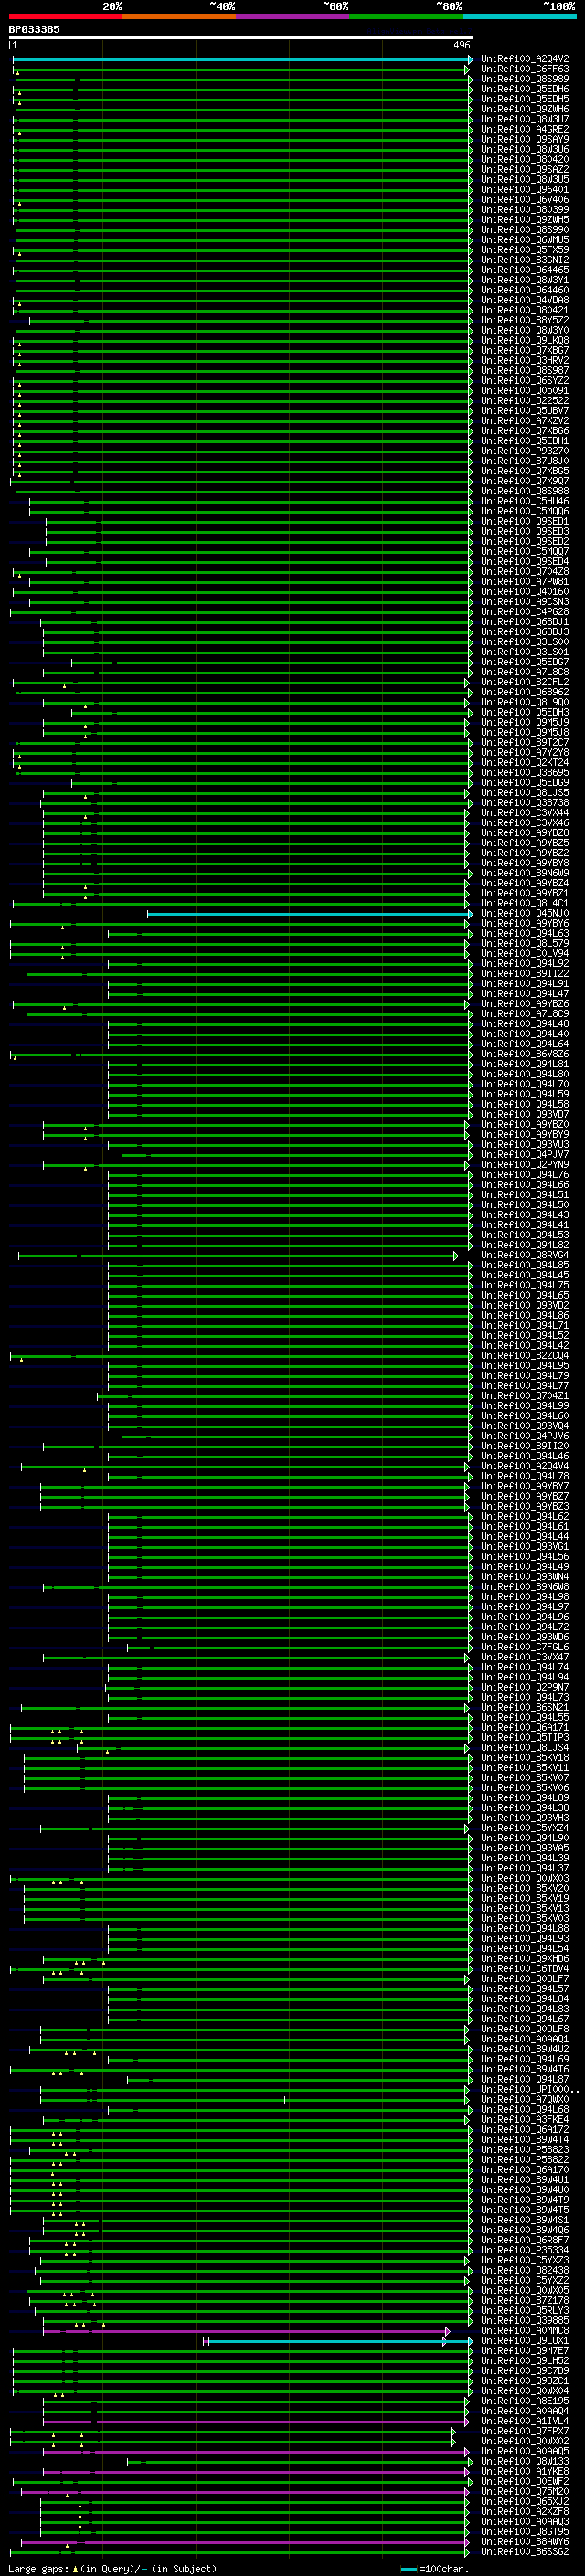585x2576 pixels.
Task: Open the UniRef100_B7U8J0 entry
Action: coord(525,461)
